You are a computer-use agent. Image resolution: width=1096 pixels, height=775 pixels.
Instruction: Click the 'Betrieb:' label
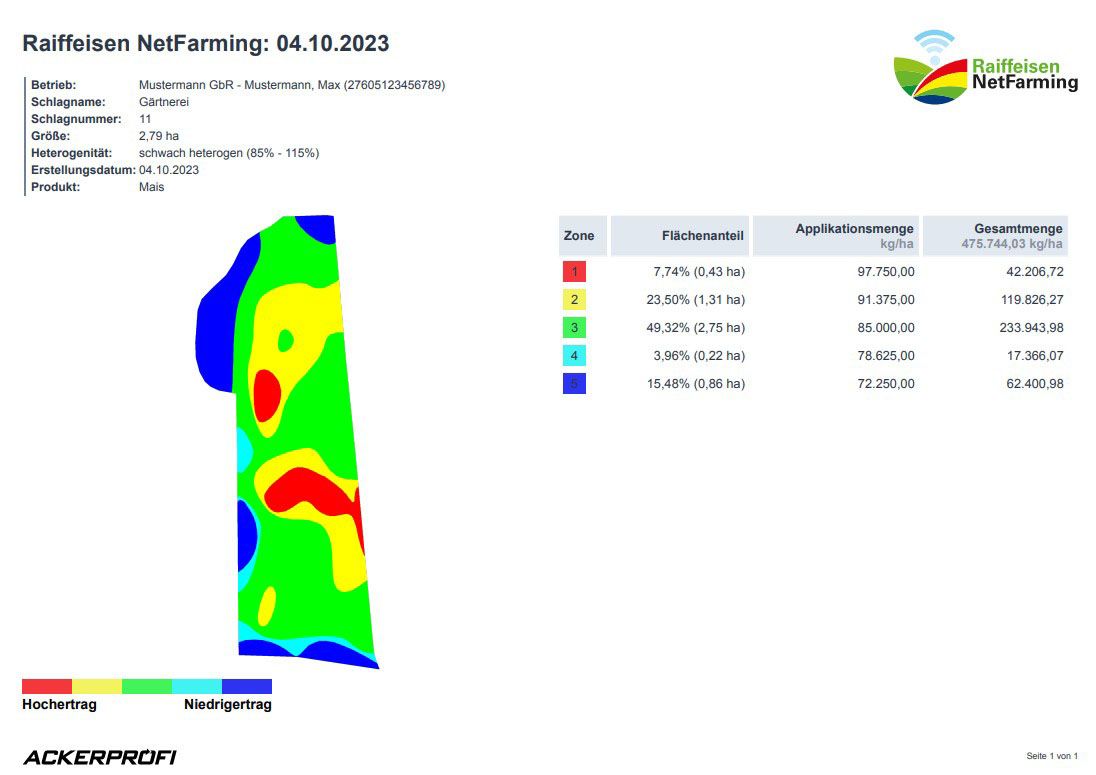click(x=53, y=85)
